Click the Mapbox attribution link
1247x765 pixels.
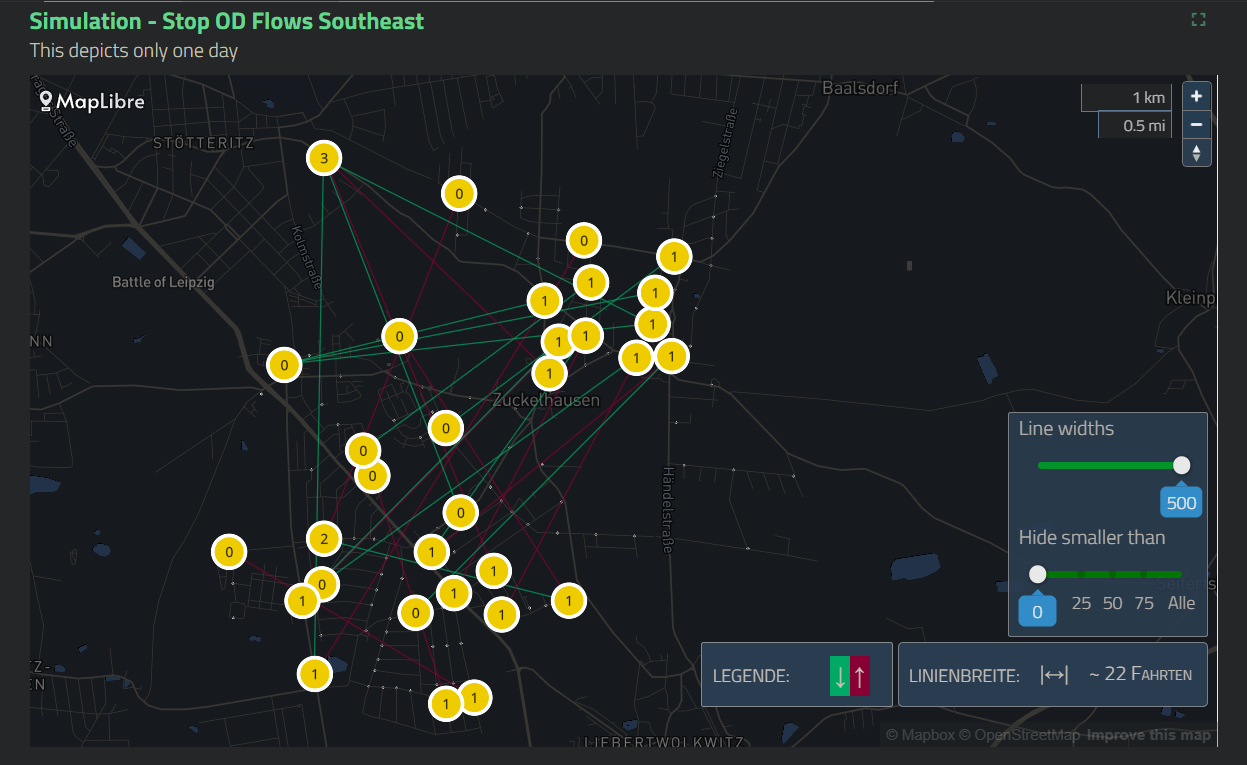[x=919, y=734]
